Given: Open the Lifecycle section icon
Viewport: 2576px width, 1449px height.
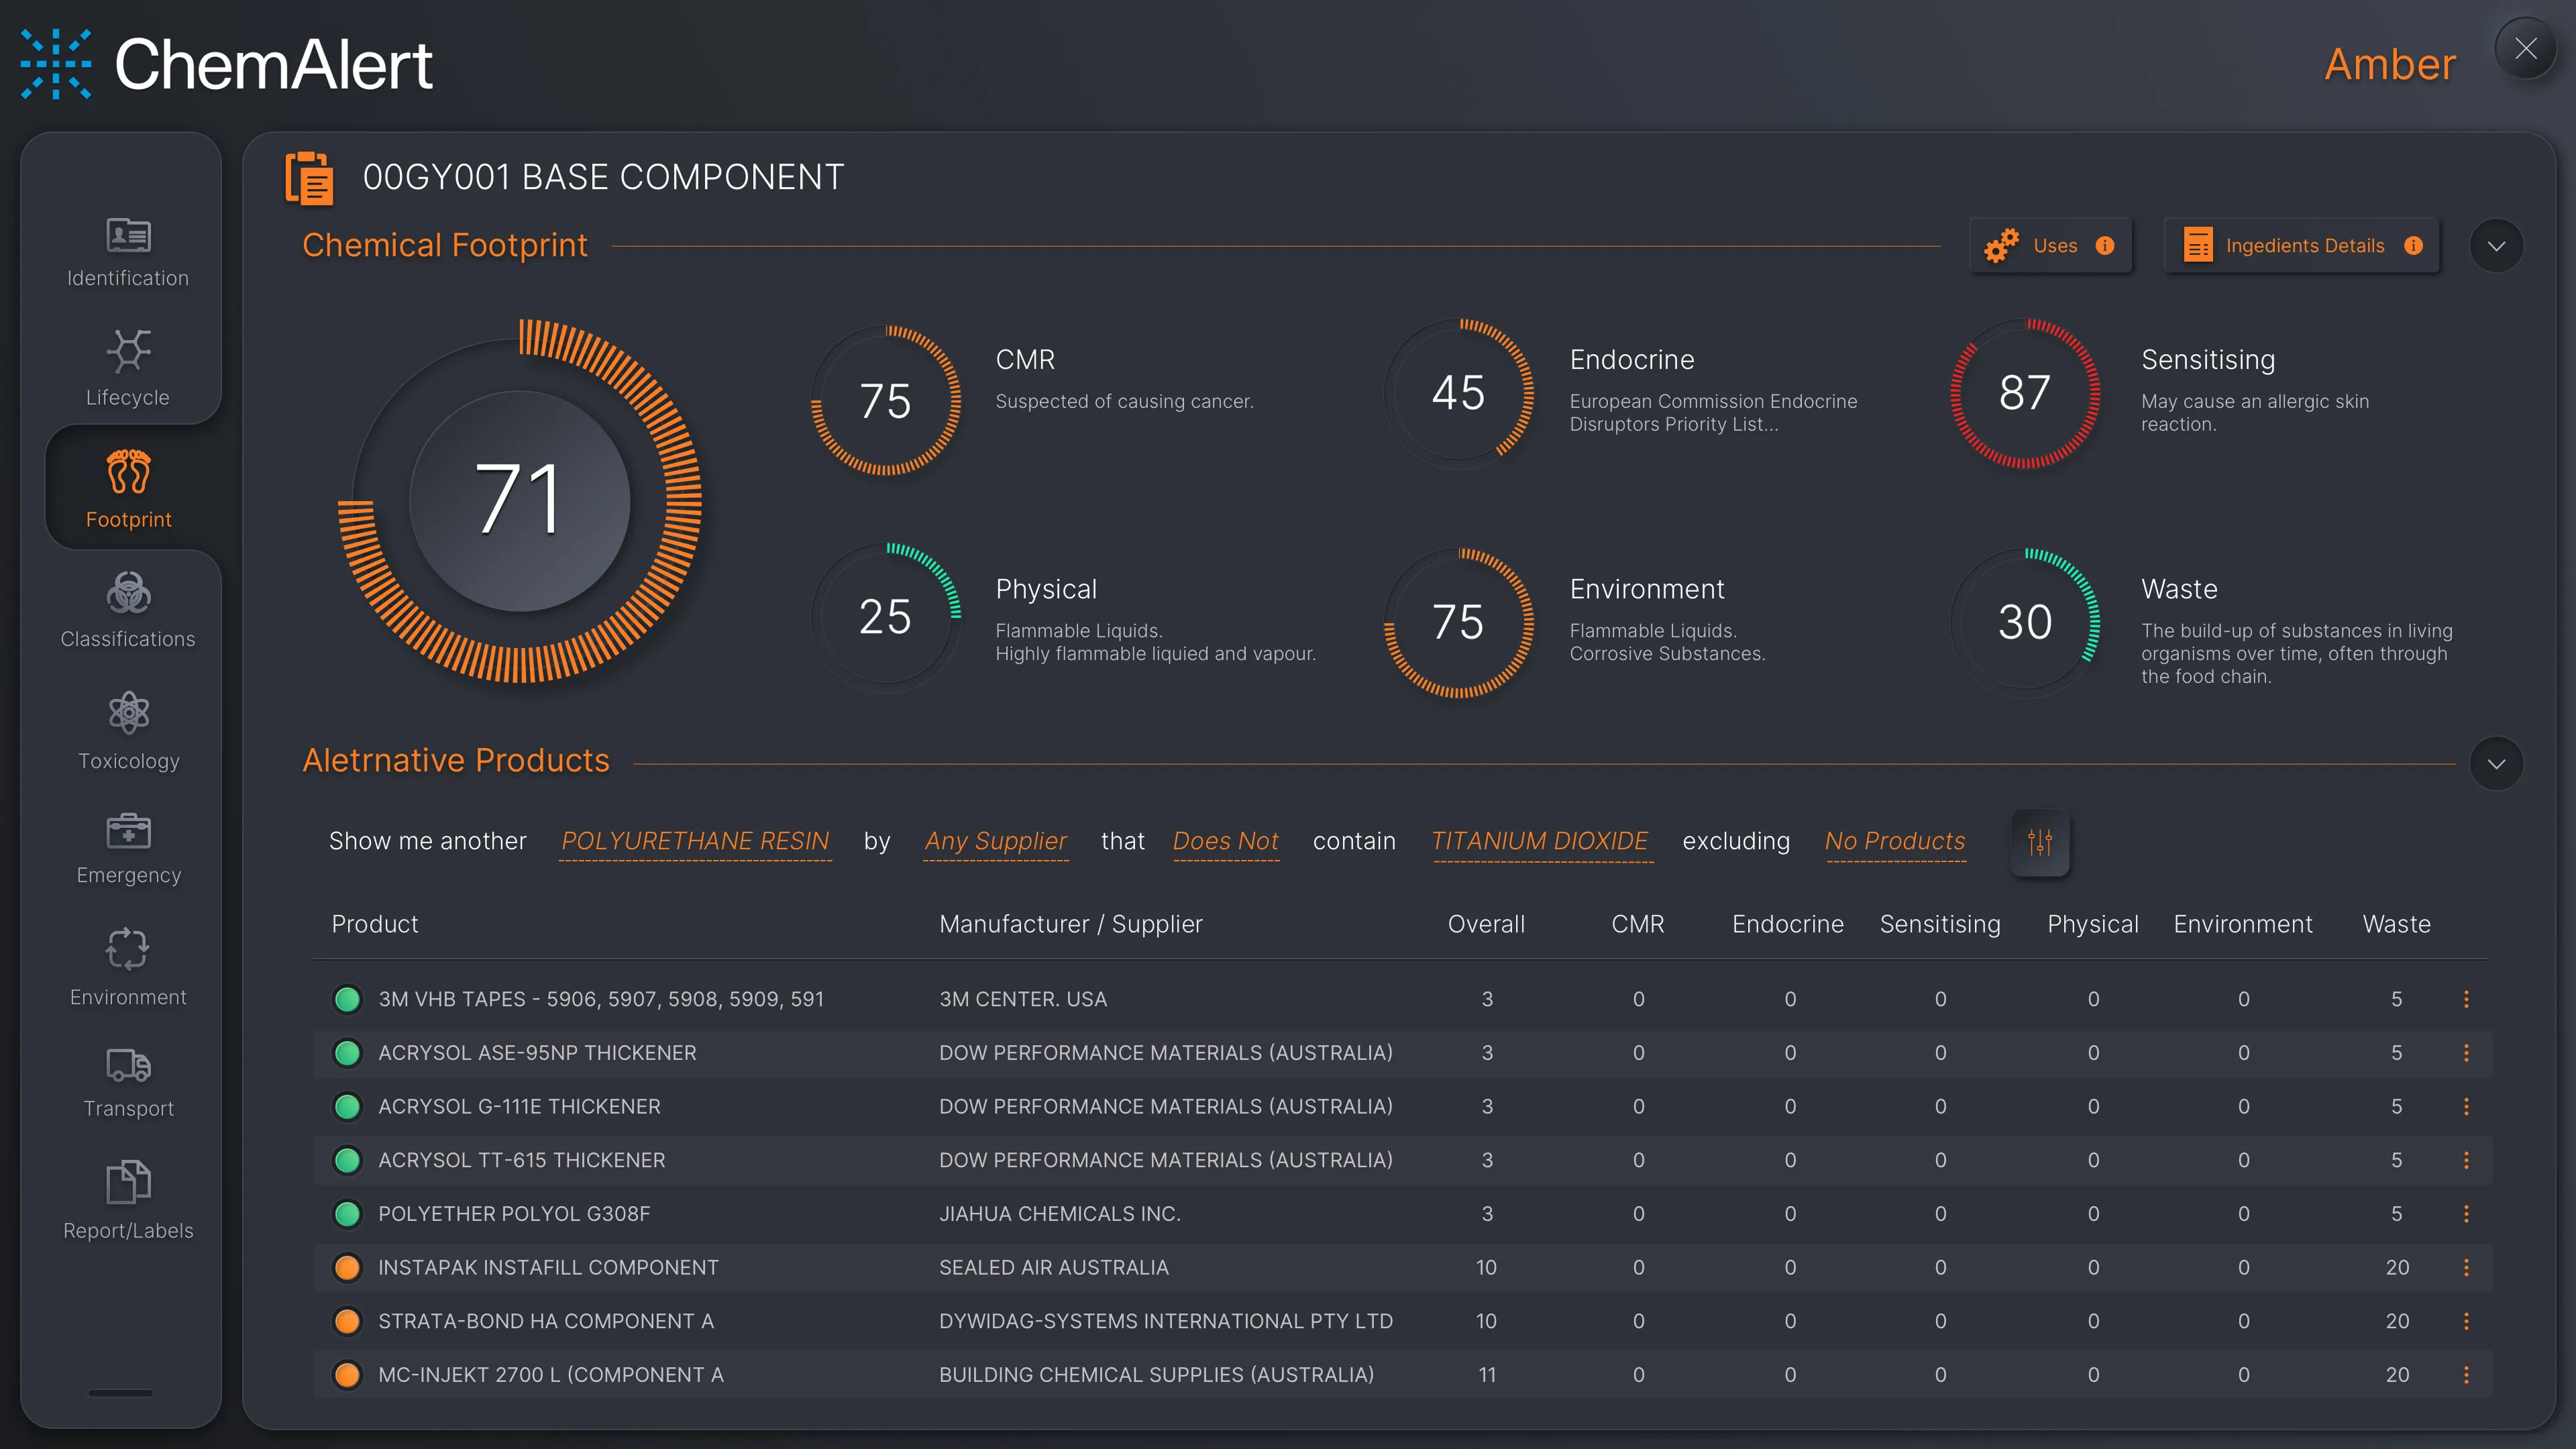Looking at the screenshot, I should tap(128, 351).
